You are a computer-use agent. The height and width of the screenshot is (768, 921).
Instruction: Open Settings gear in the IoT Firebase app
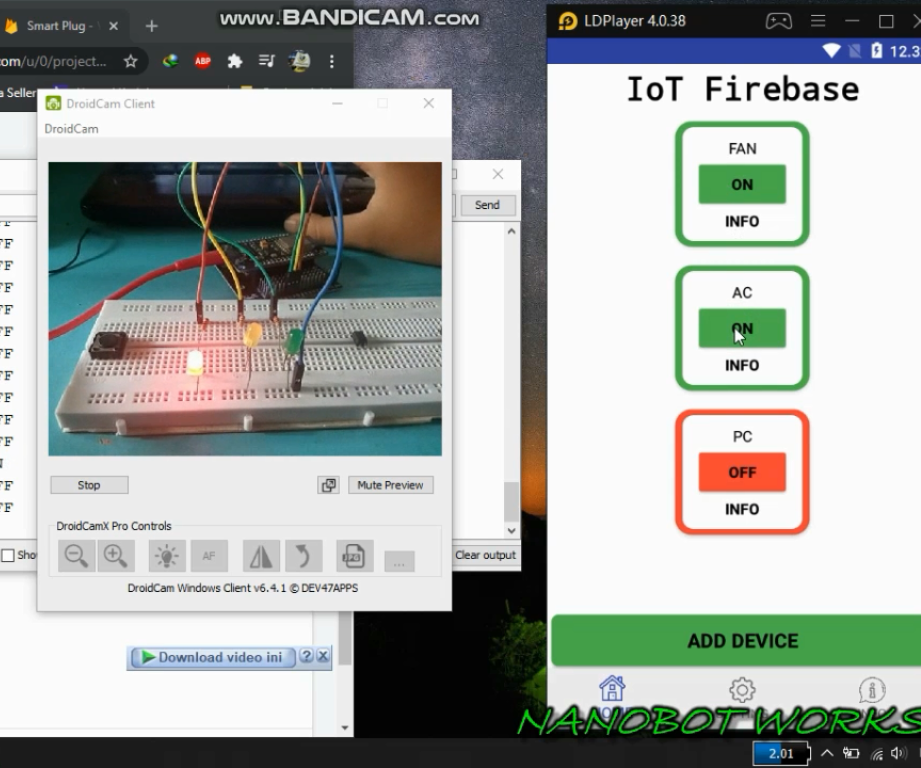741,689
